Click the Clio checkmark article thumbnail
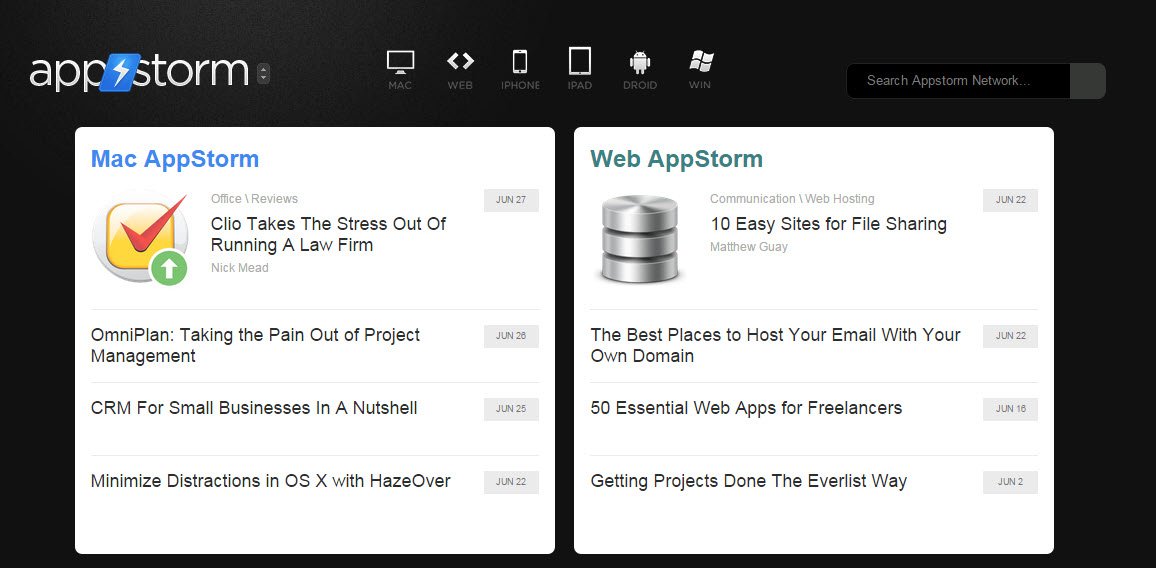 pos(140,238)
